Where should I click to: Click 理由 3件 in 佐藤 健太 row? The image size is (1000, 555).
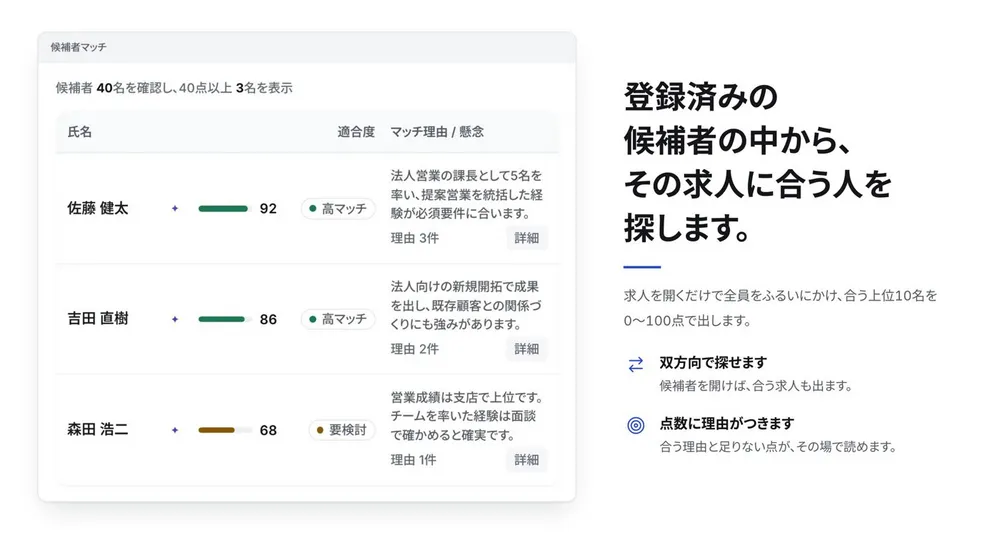pos(415,238)
